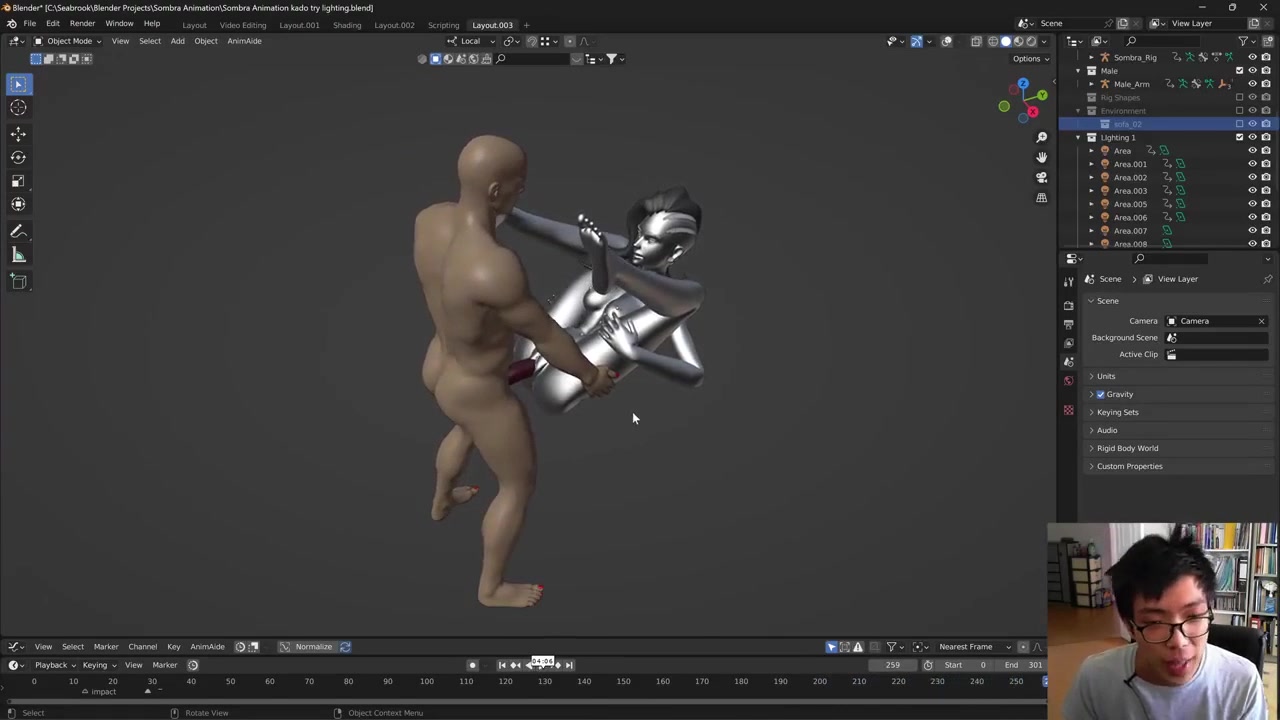Open the Render menu
Viewport: 1280px width, 720px height.
(82, 24)
